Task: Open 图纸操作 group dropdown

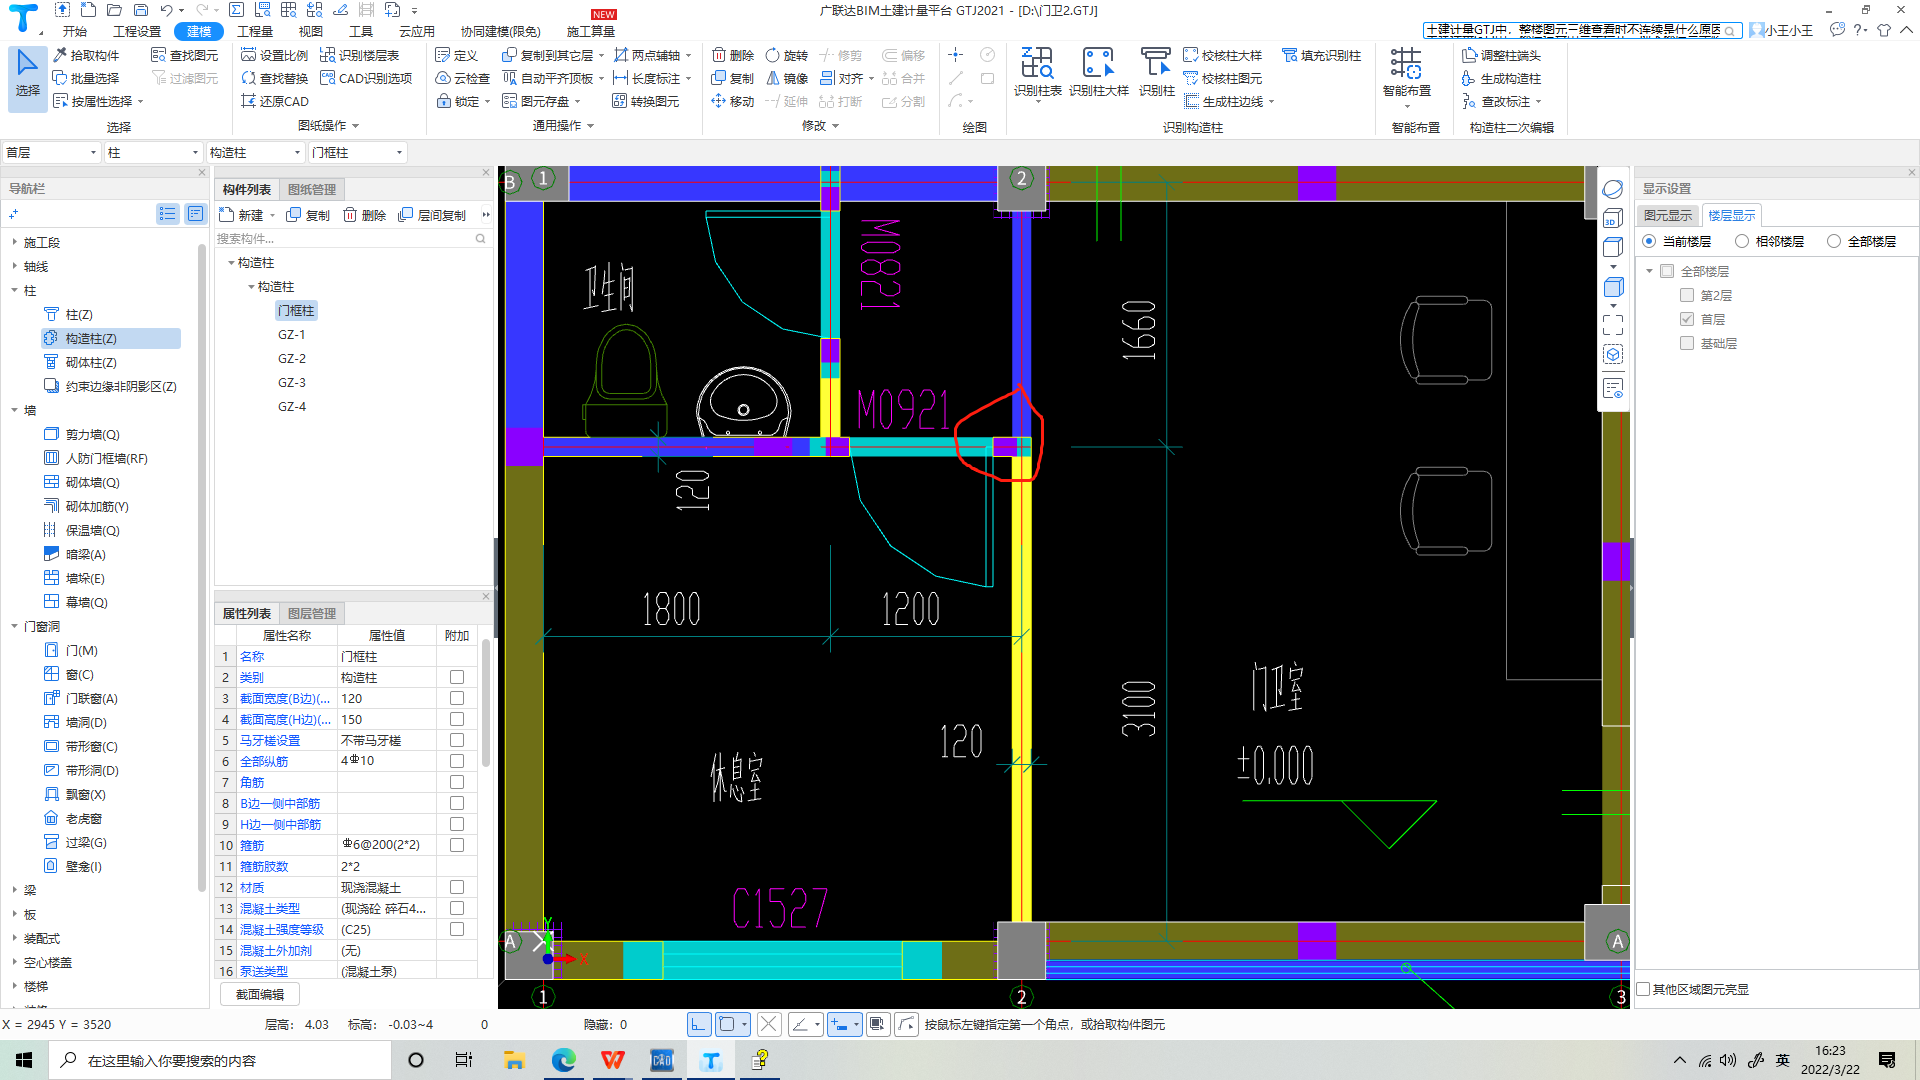Action: 329,126
